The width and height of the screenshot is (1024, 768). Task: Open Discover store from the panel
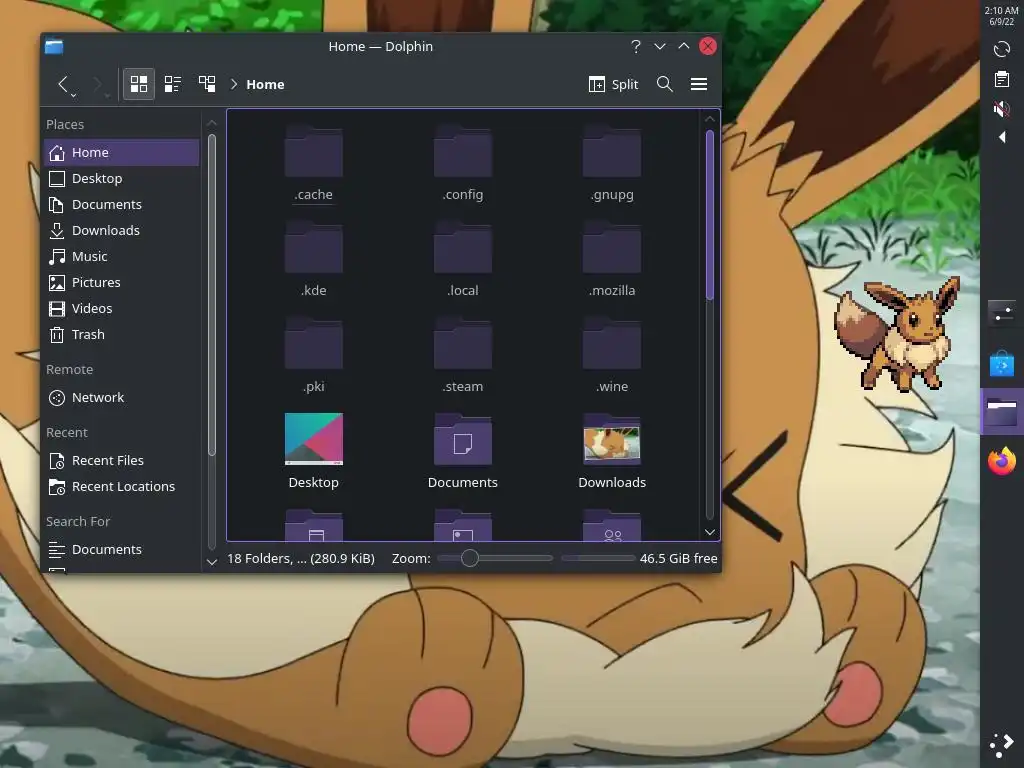[x=1002, y=363]
